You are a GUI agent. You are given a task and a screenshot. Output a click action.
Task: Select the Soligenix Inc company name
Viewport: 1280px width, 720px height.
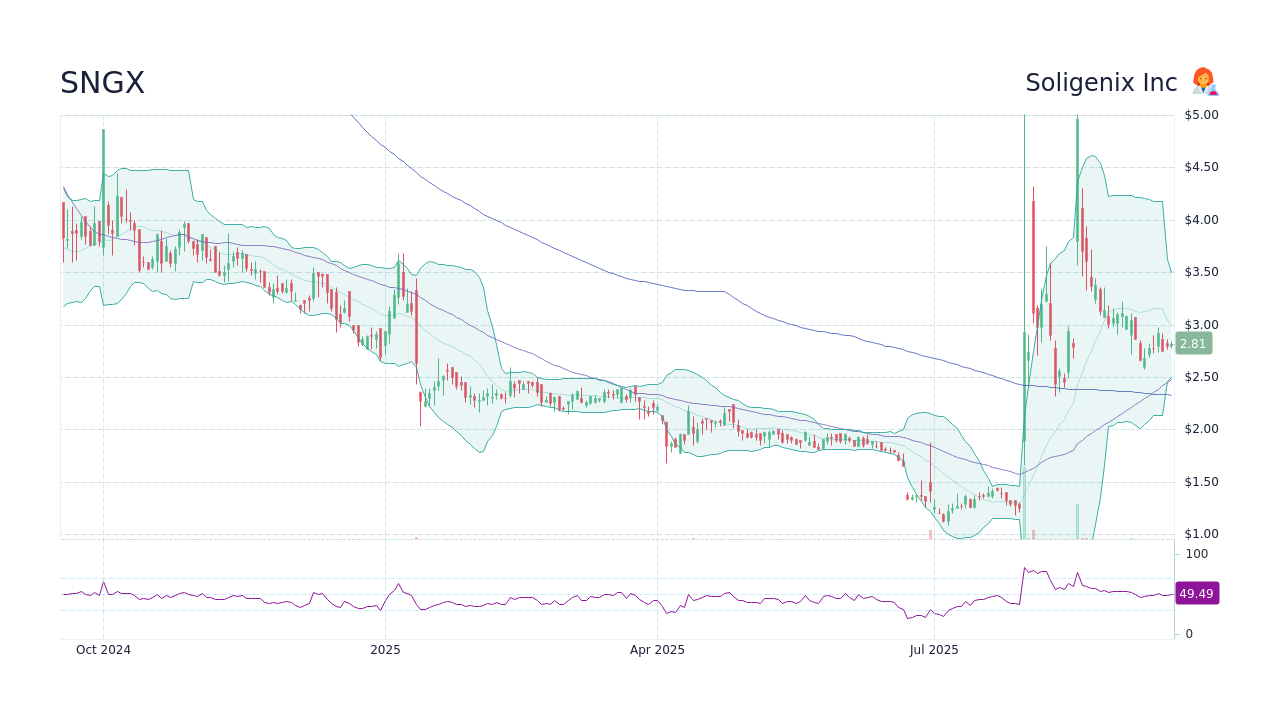coord(1100,82)
